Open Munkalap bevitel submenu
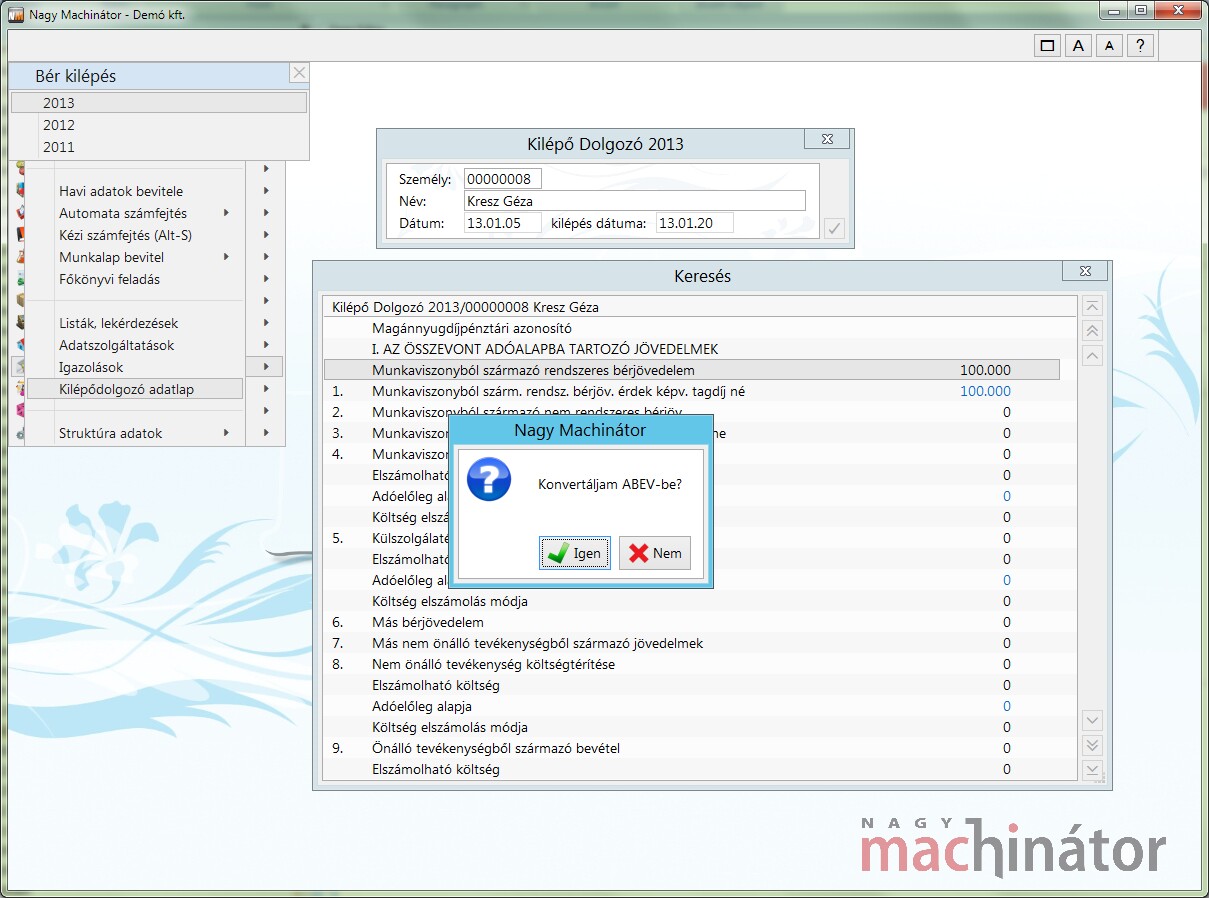This screenshot has width=1209, height=898. coord(135,257)
